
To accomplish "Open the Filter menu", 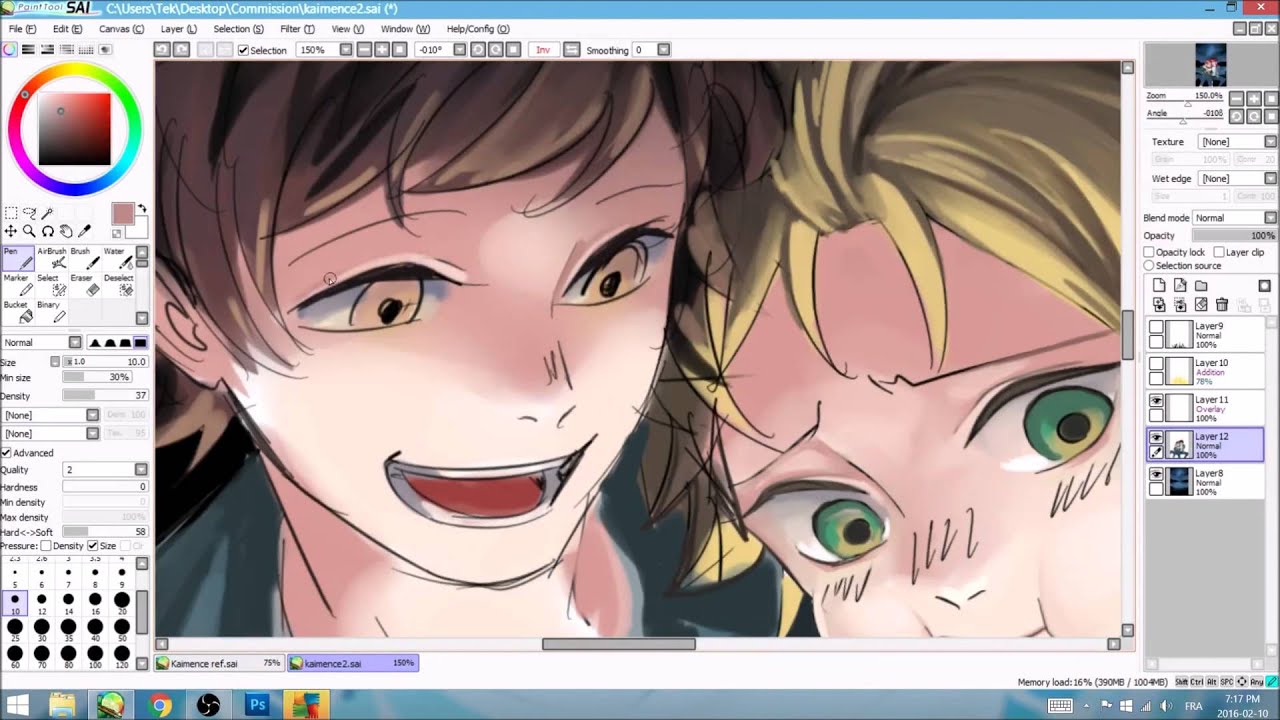I will click(x=297, y=29).
